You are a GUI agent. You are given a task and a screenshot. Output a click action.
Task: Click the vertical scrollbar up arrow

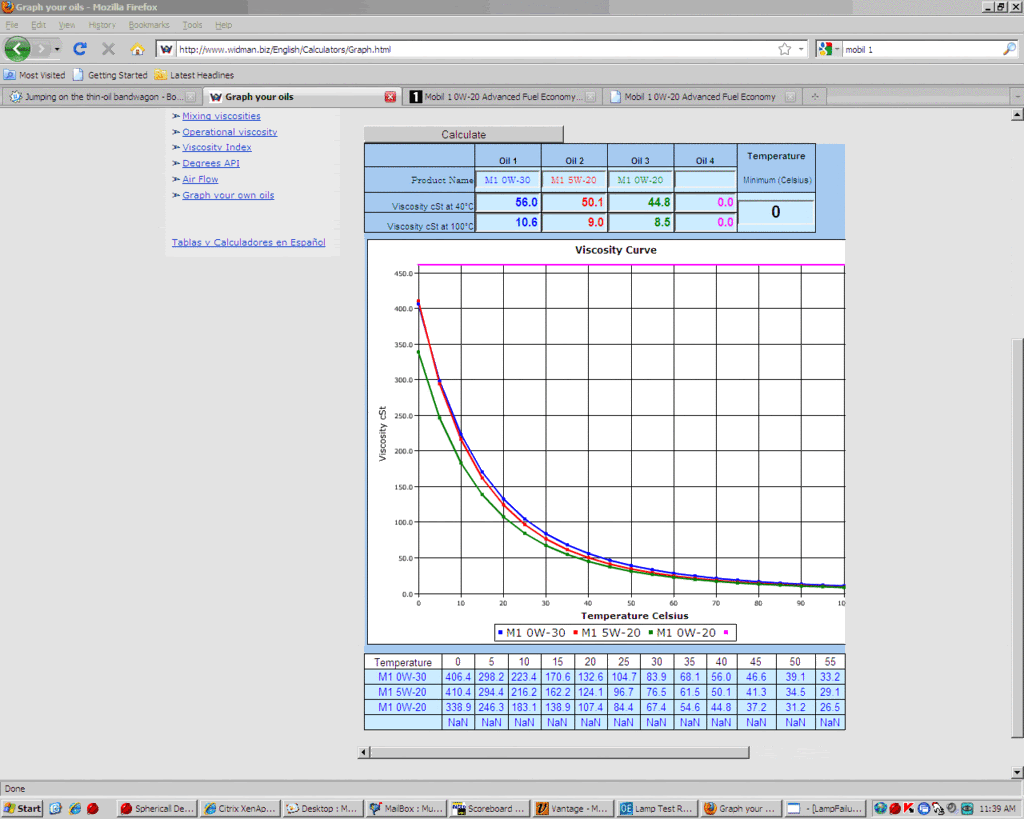click(1017, 115)
